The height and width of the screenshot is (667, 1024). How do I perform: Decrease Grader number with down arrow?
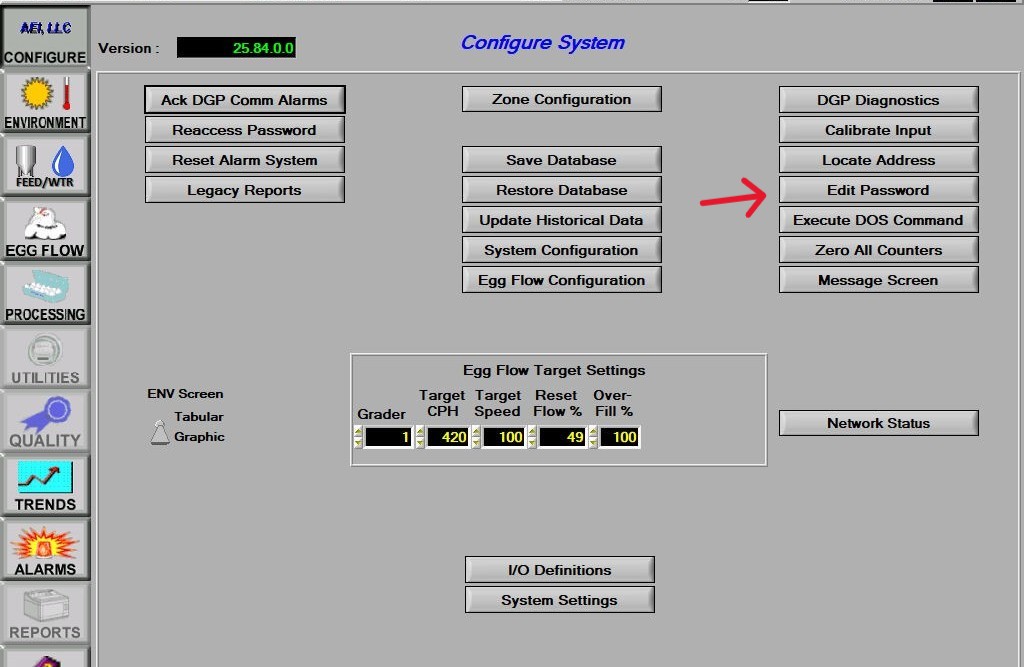358,442
